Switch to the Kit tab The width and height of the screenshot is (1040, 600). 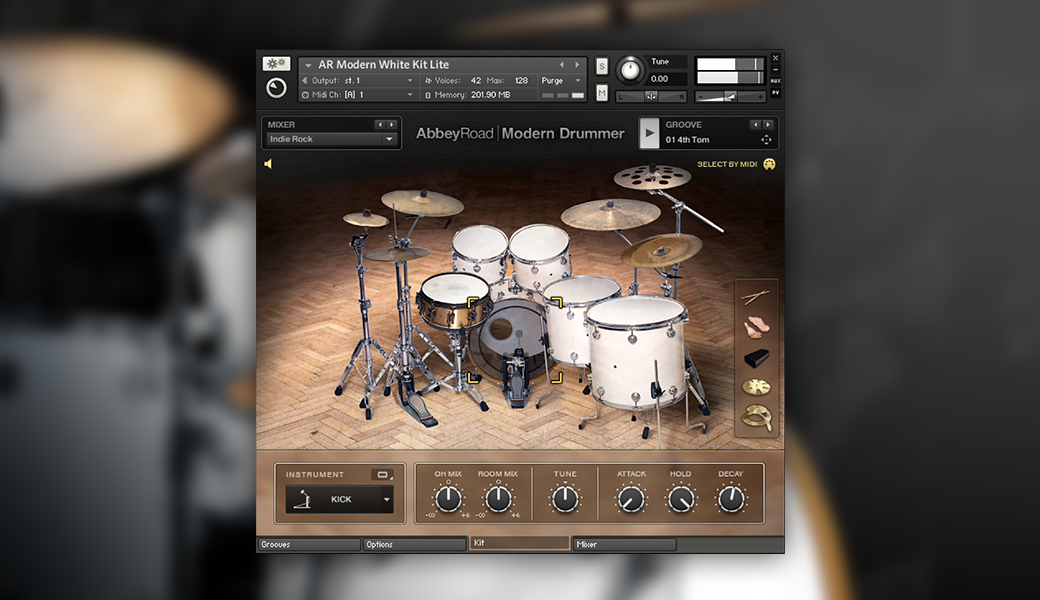click(x=519, y=543)
